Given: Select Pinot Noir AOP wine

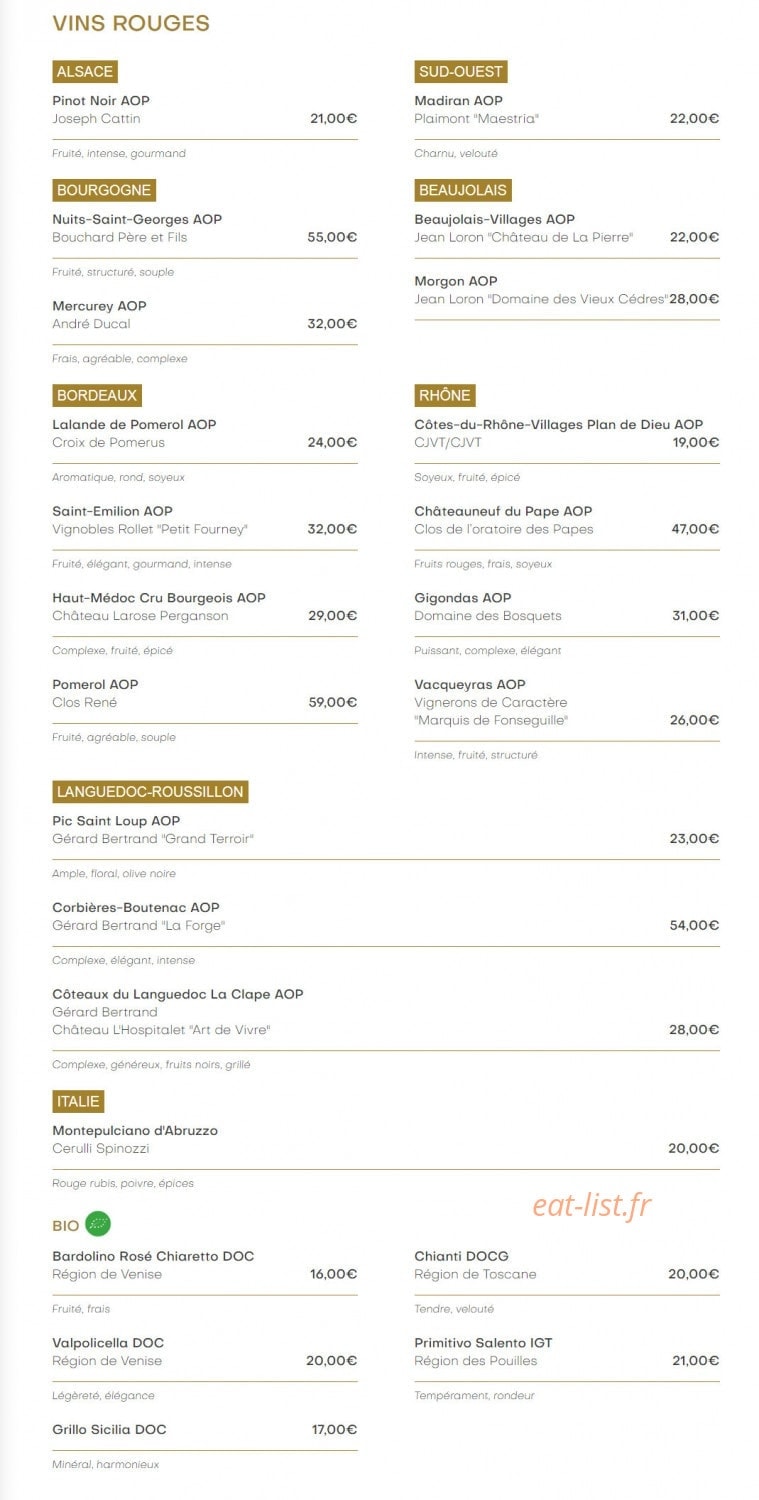Looking at the screenshot, I should 101,101.
